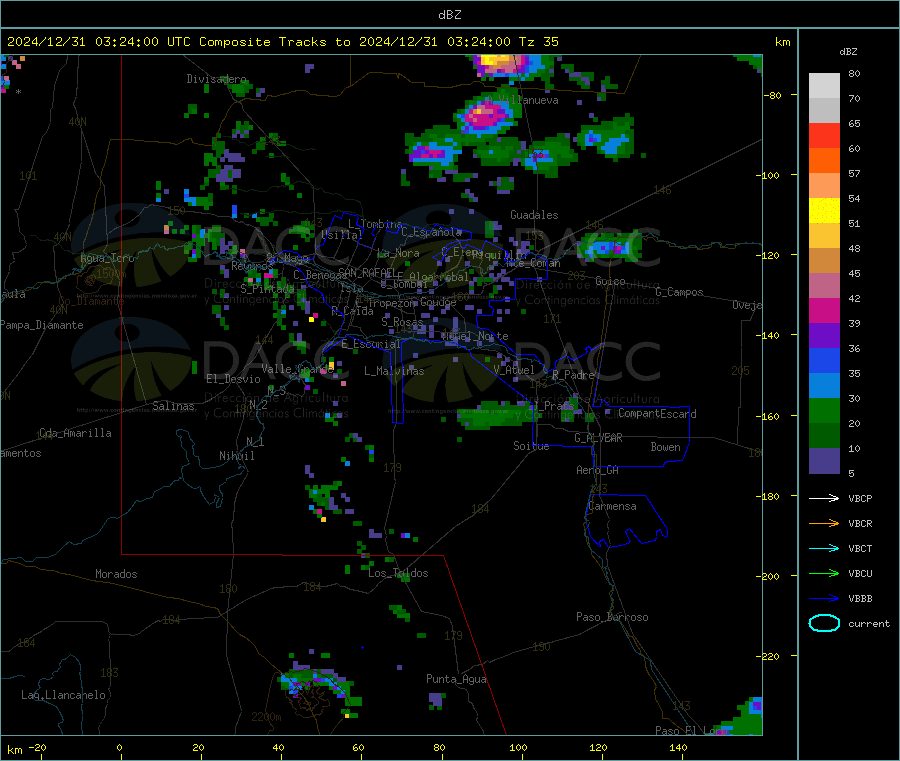Click the G_Campos place label
Image resolution: width=900 pixels, height=761 pixels.
(679, 292)
